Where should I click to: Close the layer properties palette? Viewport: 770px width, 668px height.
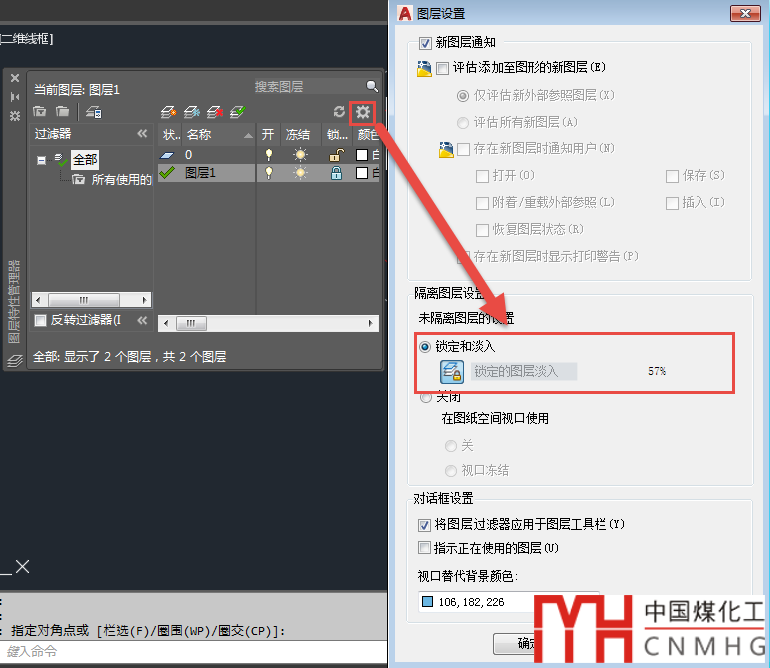tap(15, 78)
